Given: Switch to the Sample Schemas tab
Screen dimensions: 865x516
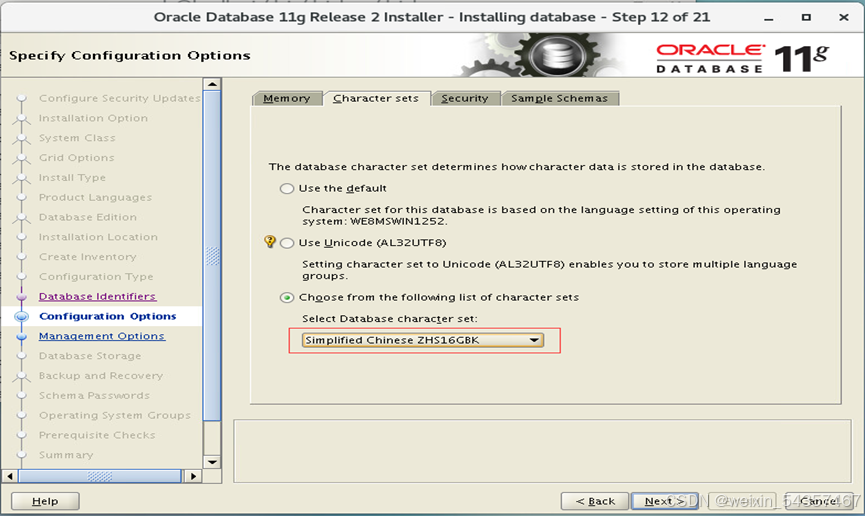Looking at the screenshot, I should point(559,98).
